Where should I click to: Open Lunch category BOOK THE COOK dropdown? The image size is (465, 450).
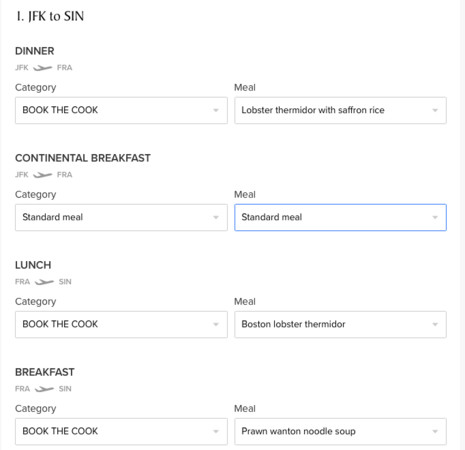(x=121, y=324)
